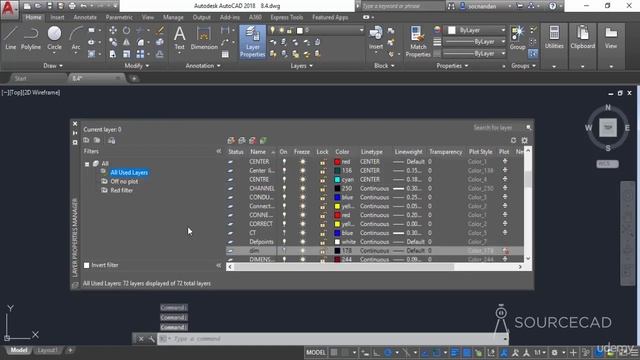This screenshot has width=640, height=360.
Task: Click the New Layer icon
Action: pyautogui.click(x=231, y=140)
